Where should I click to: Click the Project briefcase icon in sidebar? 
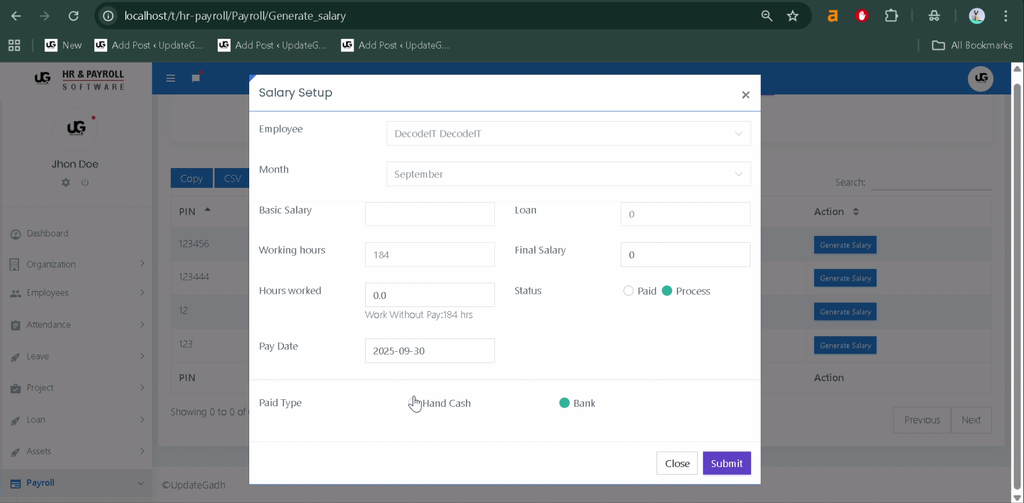coord(16,388)
